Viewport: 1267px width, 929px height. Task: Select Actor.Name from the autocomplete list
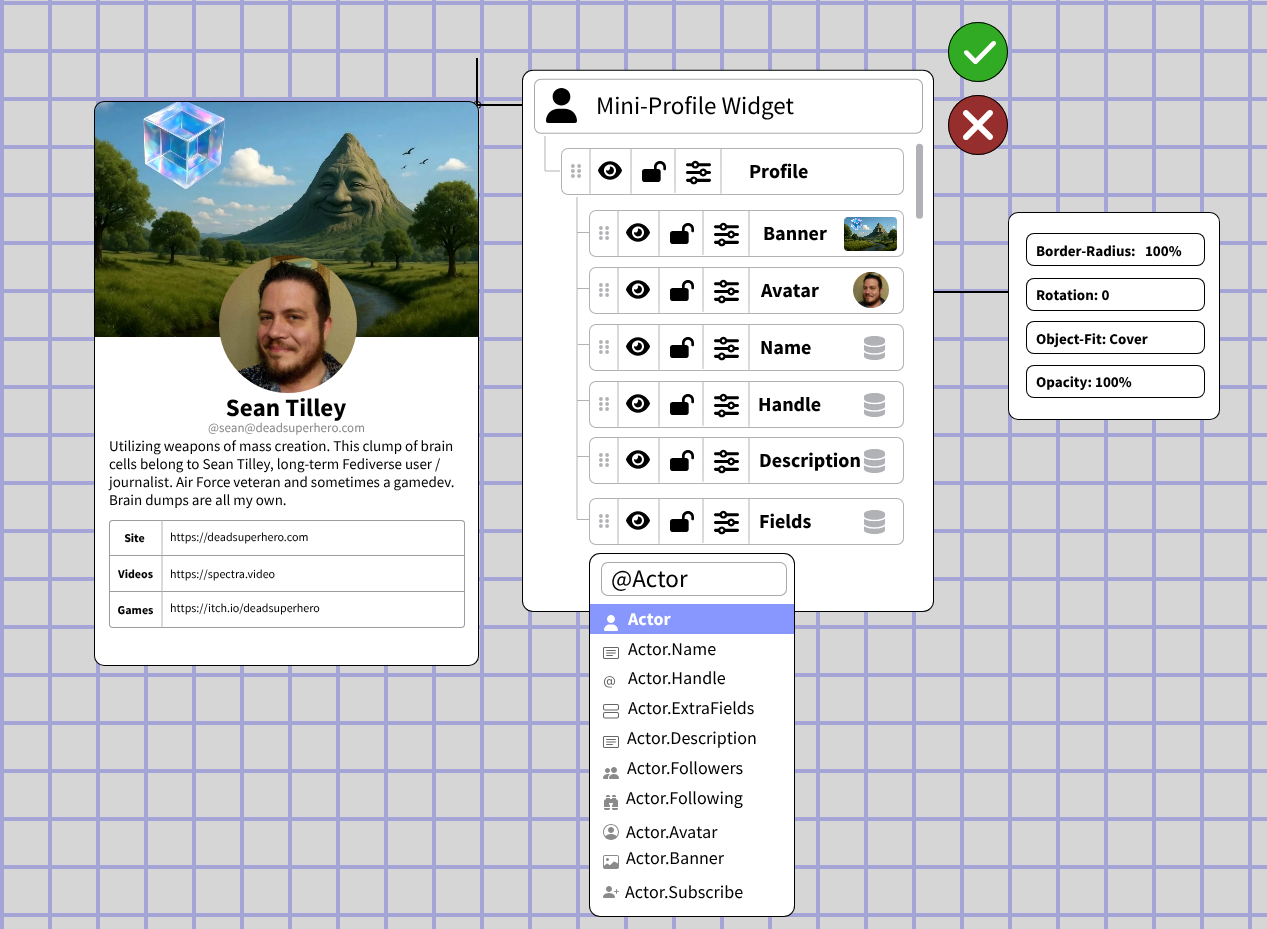coord(671,650)
